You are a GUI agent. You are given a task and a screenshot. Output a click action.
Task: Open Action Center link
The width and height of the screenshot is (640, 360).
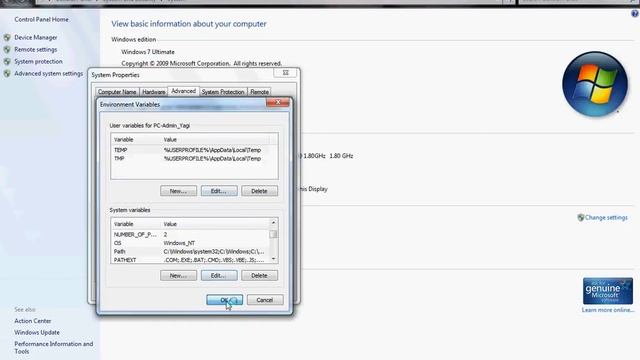(x=33, y=321)
